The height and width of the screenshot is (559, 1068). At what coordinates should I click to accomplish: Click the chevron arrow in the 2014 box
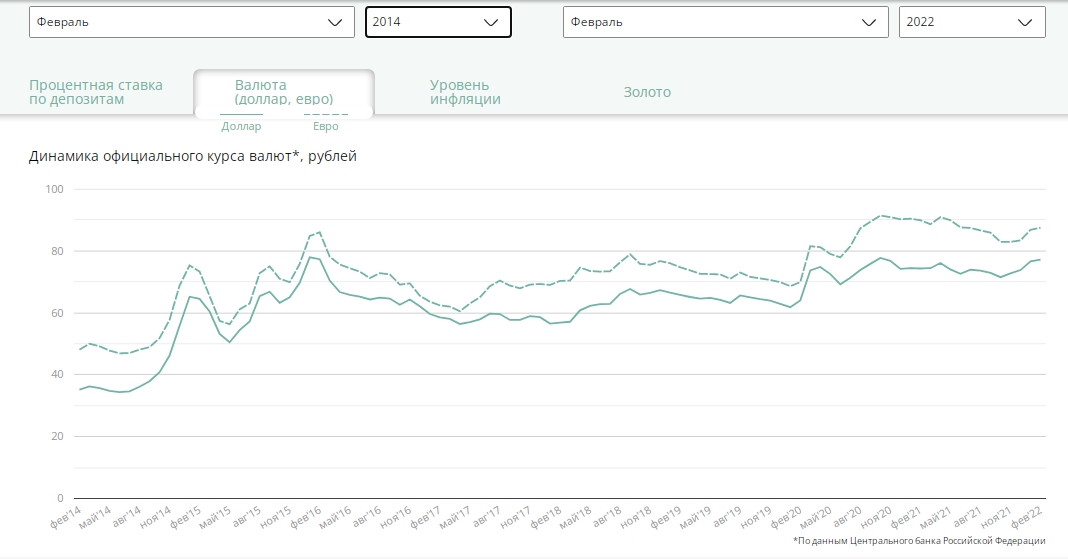click(490, 22)
